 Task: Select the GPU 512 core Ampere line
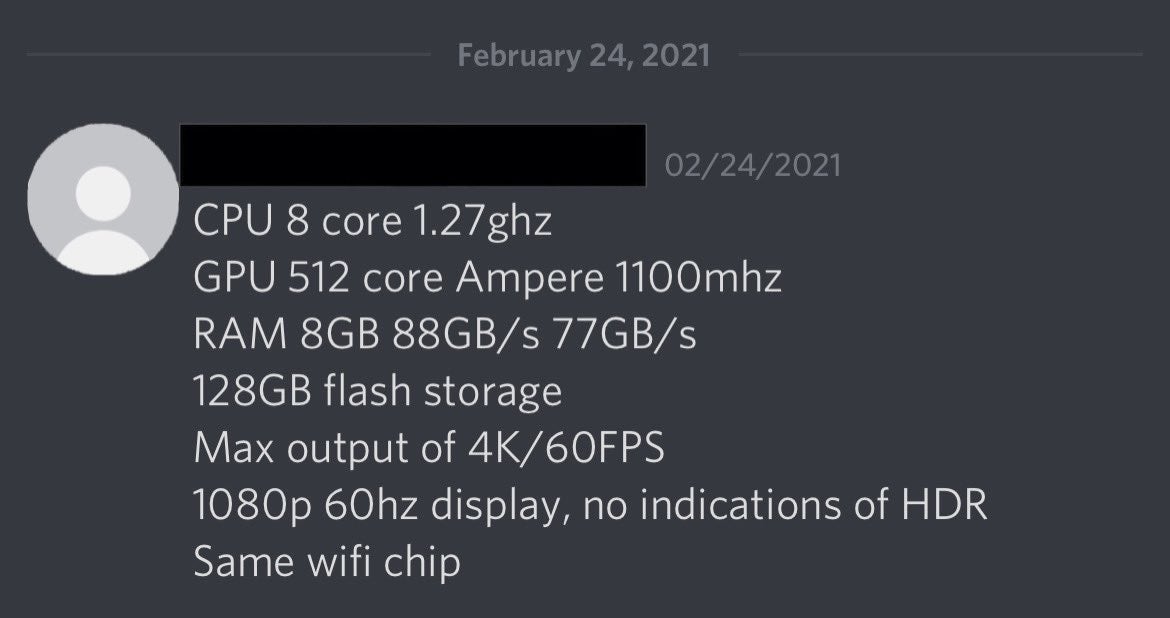(487, 278)
